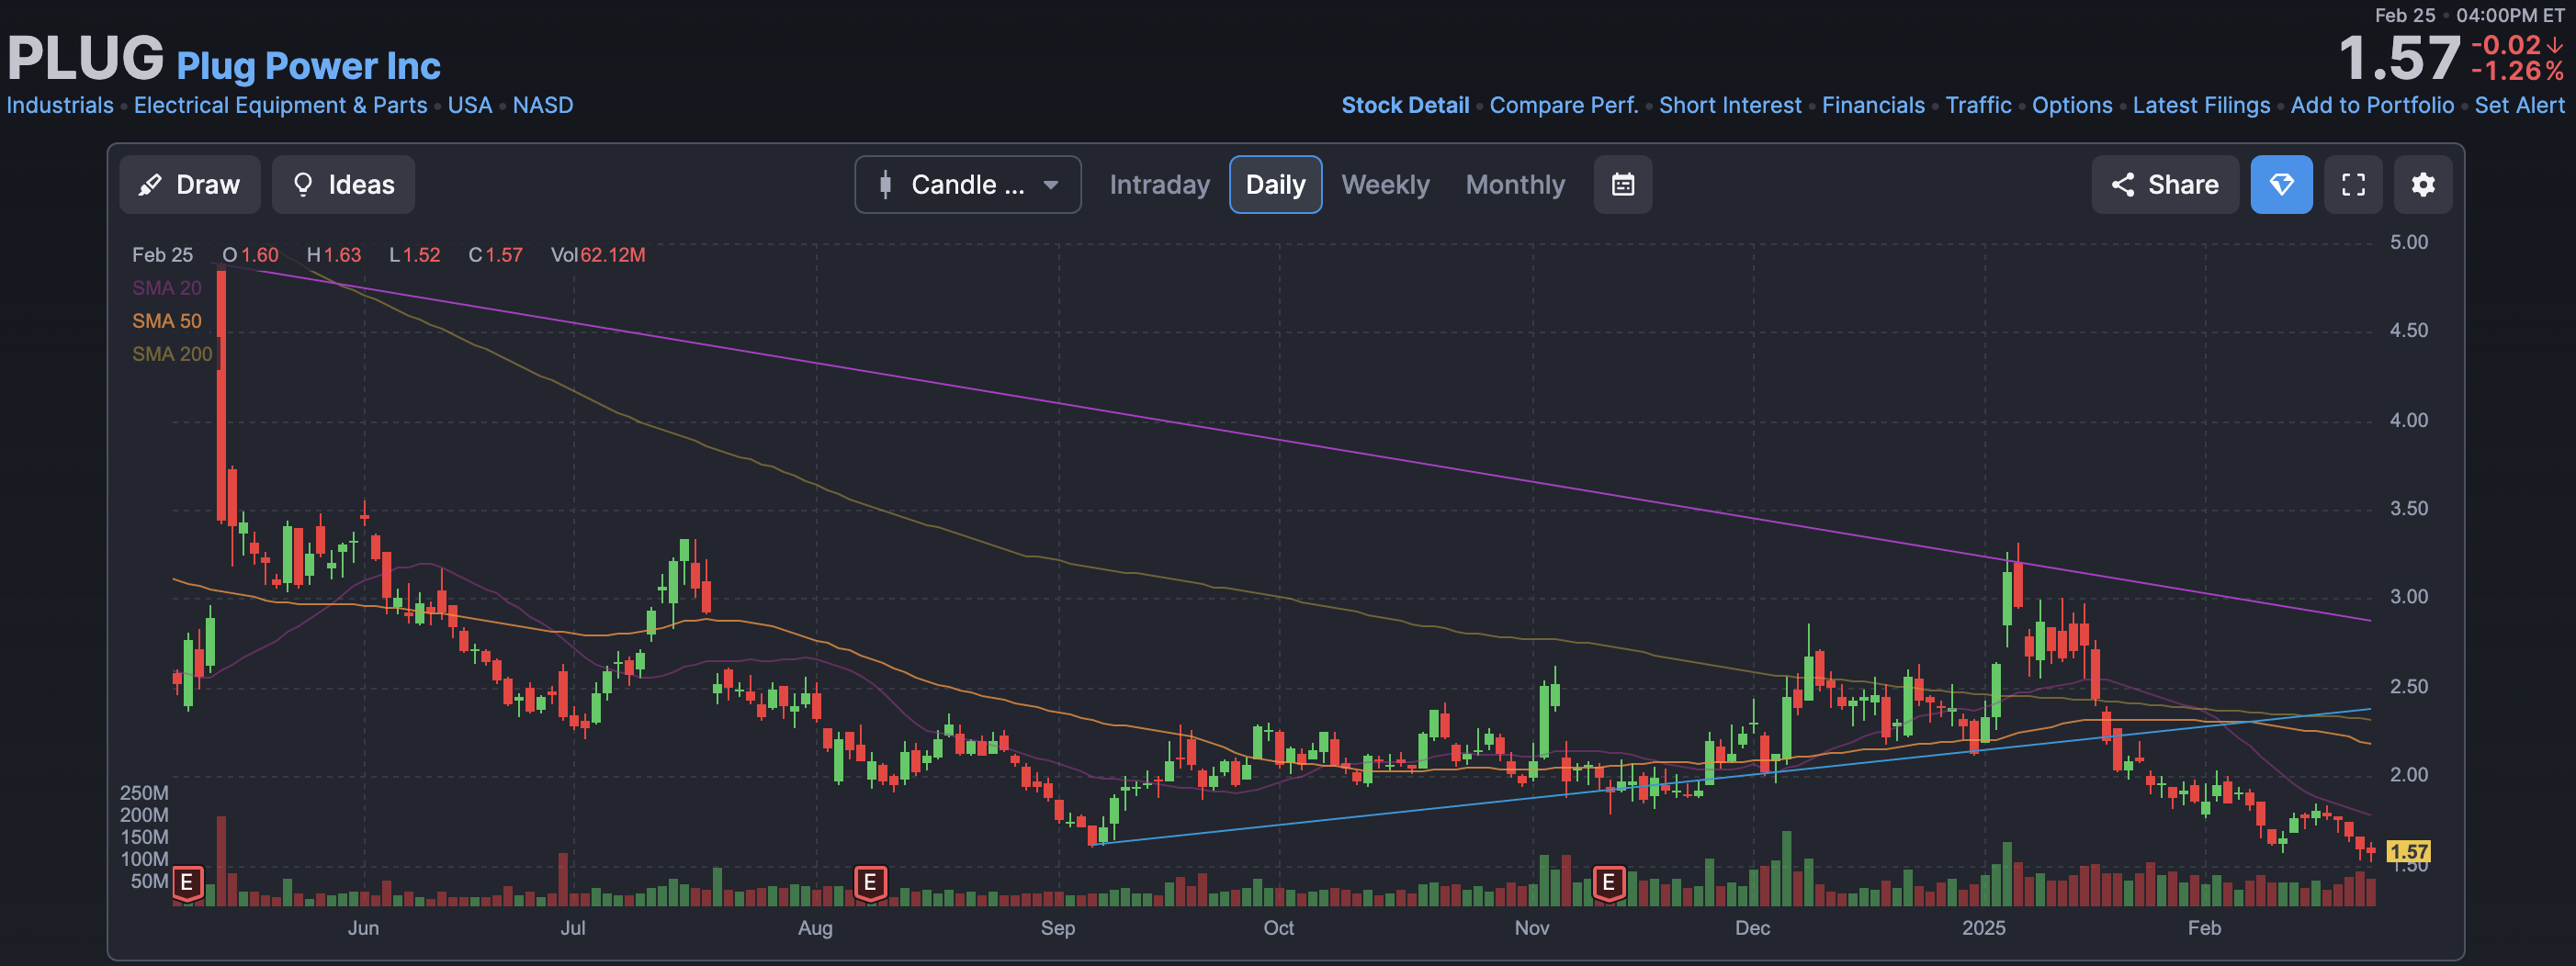Switch to Weekly timeframe
Viewport: 2576px width, 966px height.
[1385, 185]
